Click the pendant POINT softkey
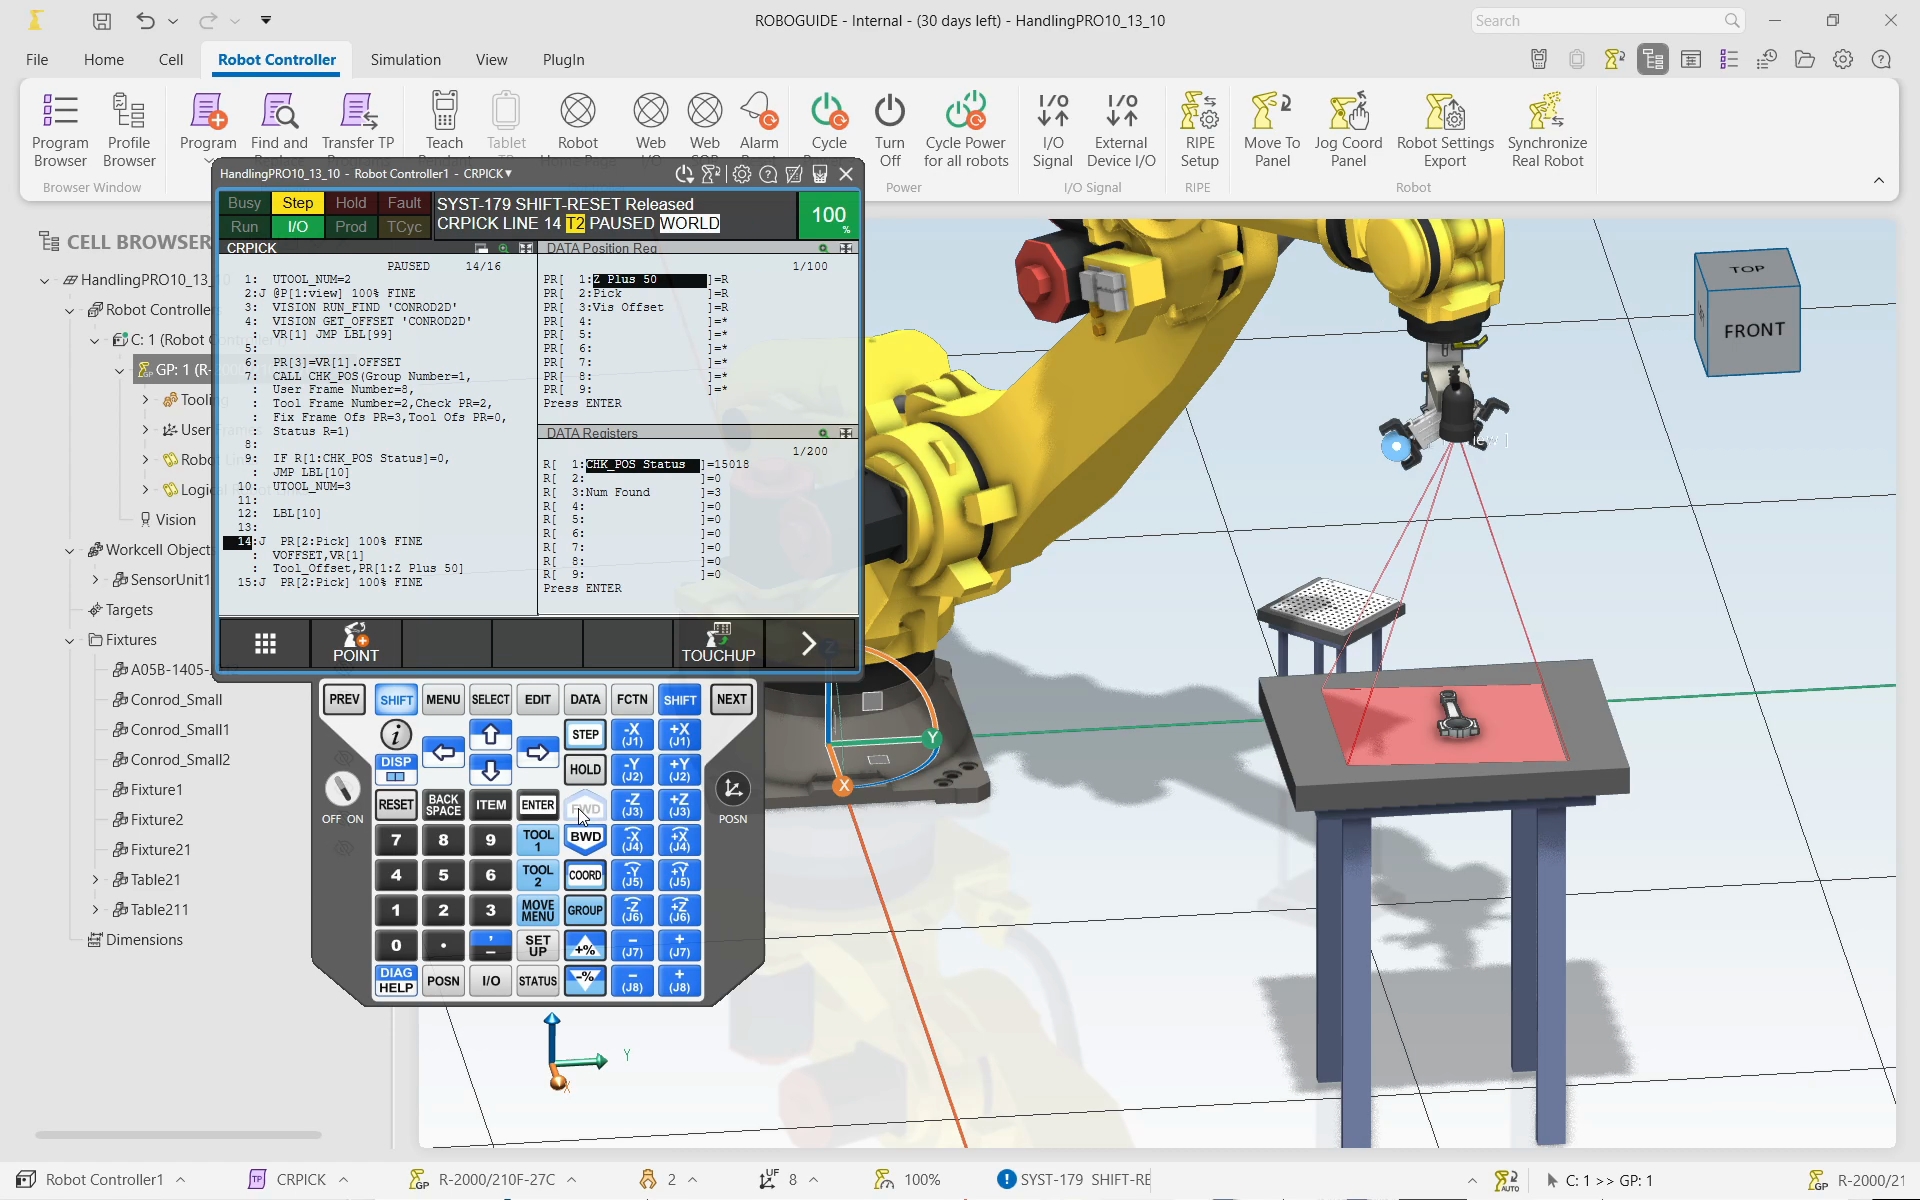1920x1200 pixels. pyautogui.click(x=356, y=644)
